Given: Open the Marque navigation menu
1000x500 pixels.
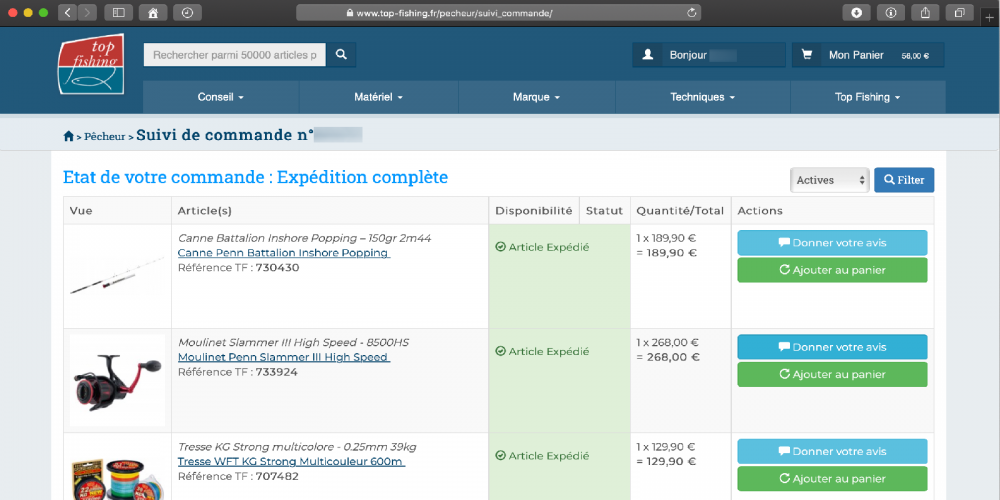Looking at the screenshot, I should click(536, 97).
